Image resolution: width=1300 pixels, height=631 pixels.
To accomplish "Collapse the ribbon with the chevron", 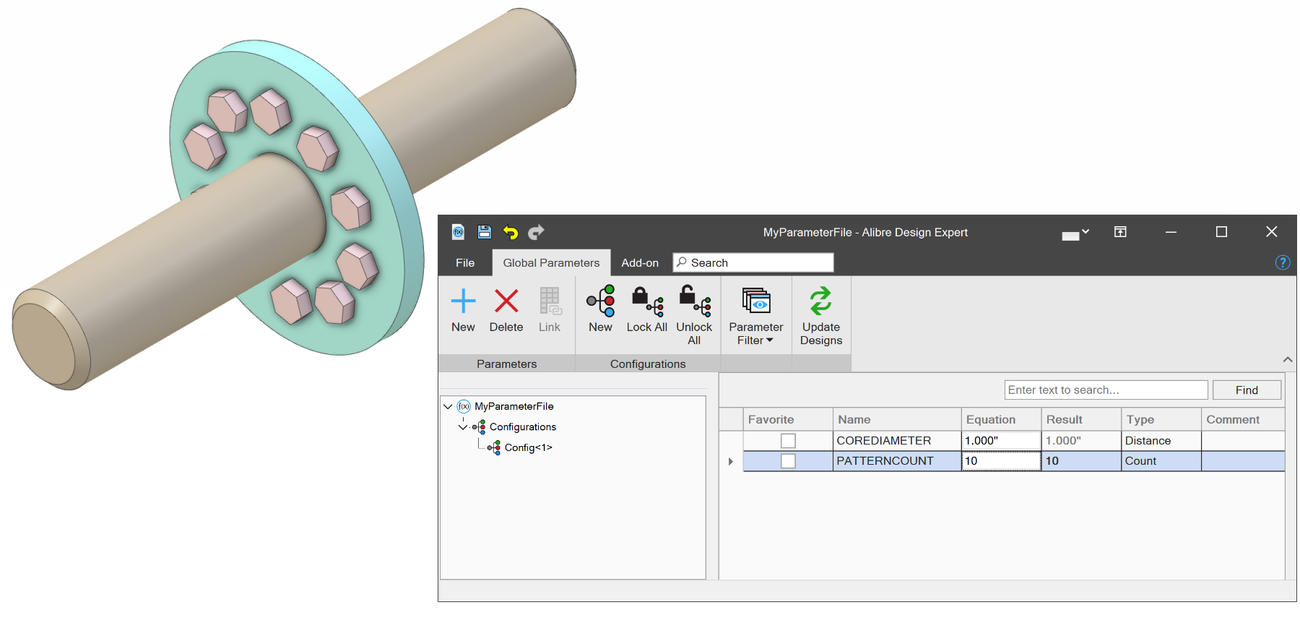I will coord(1287,360).
